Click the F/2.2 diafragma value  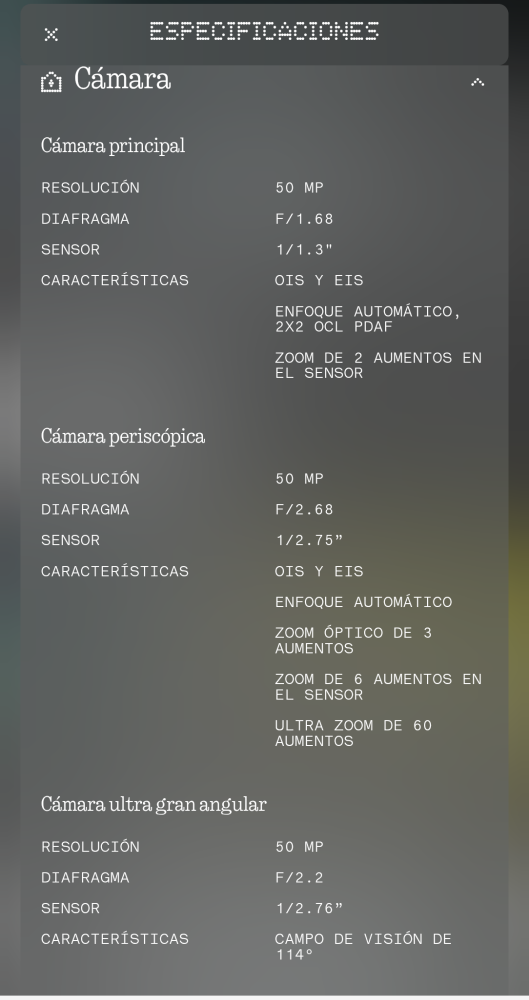tap(299, 878)
